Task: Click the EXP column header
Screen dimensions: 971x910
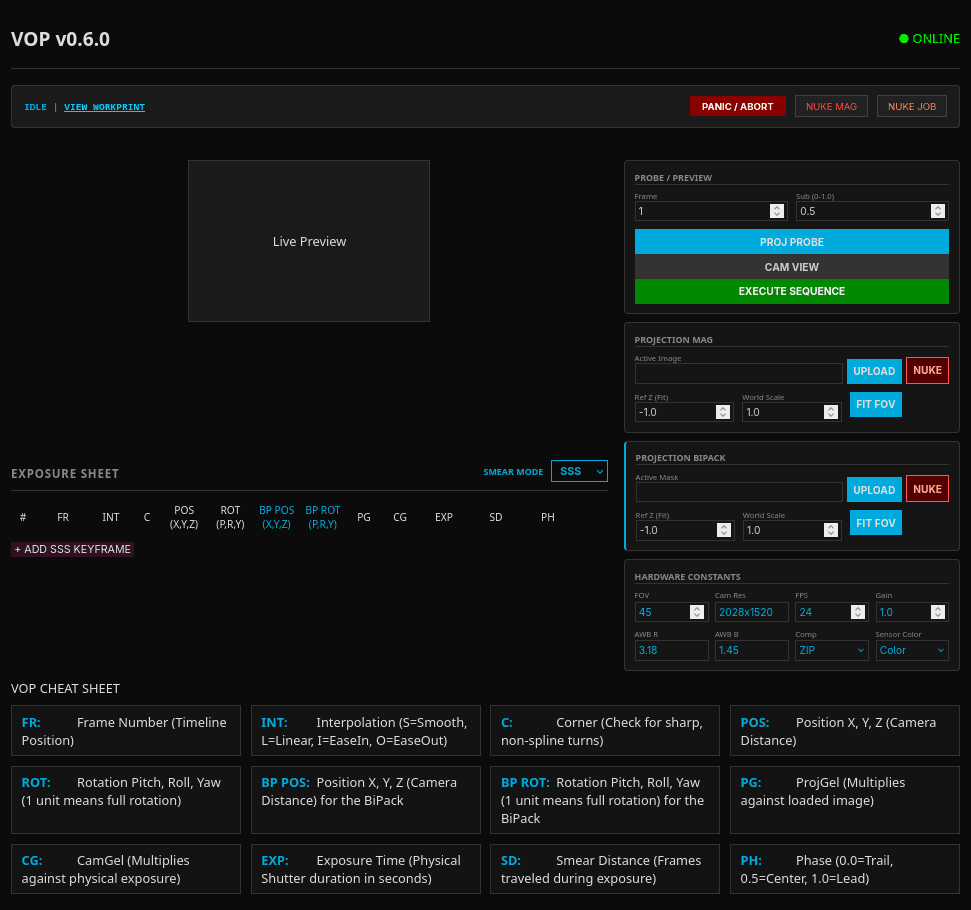Action: pos(443,517)
